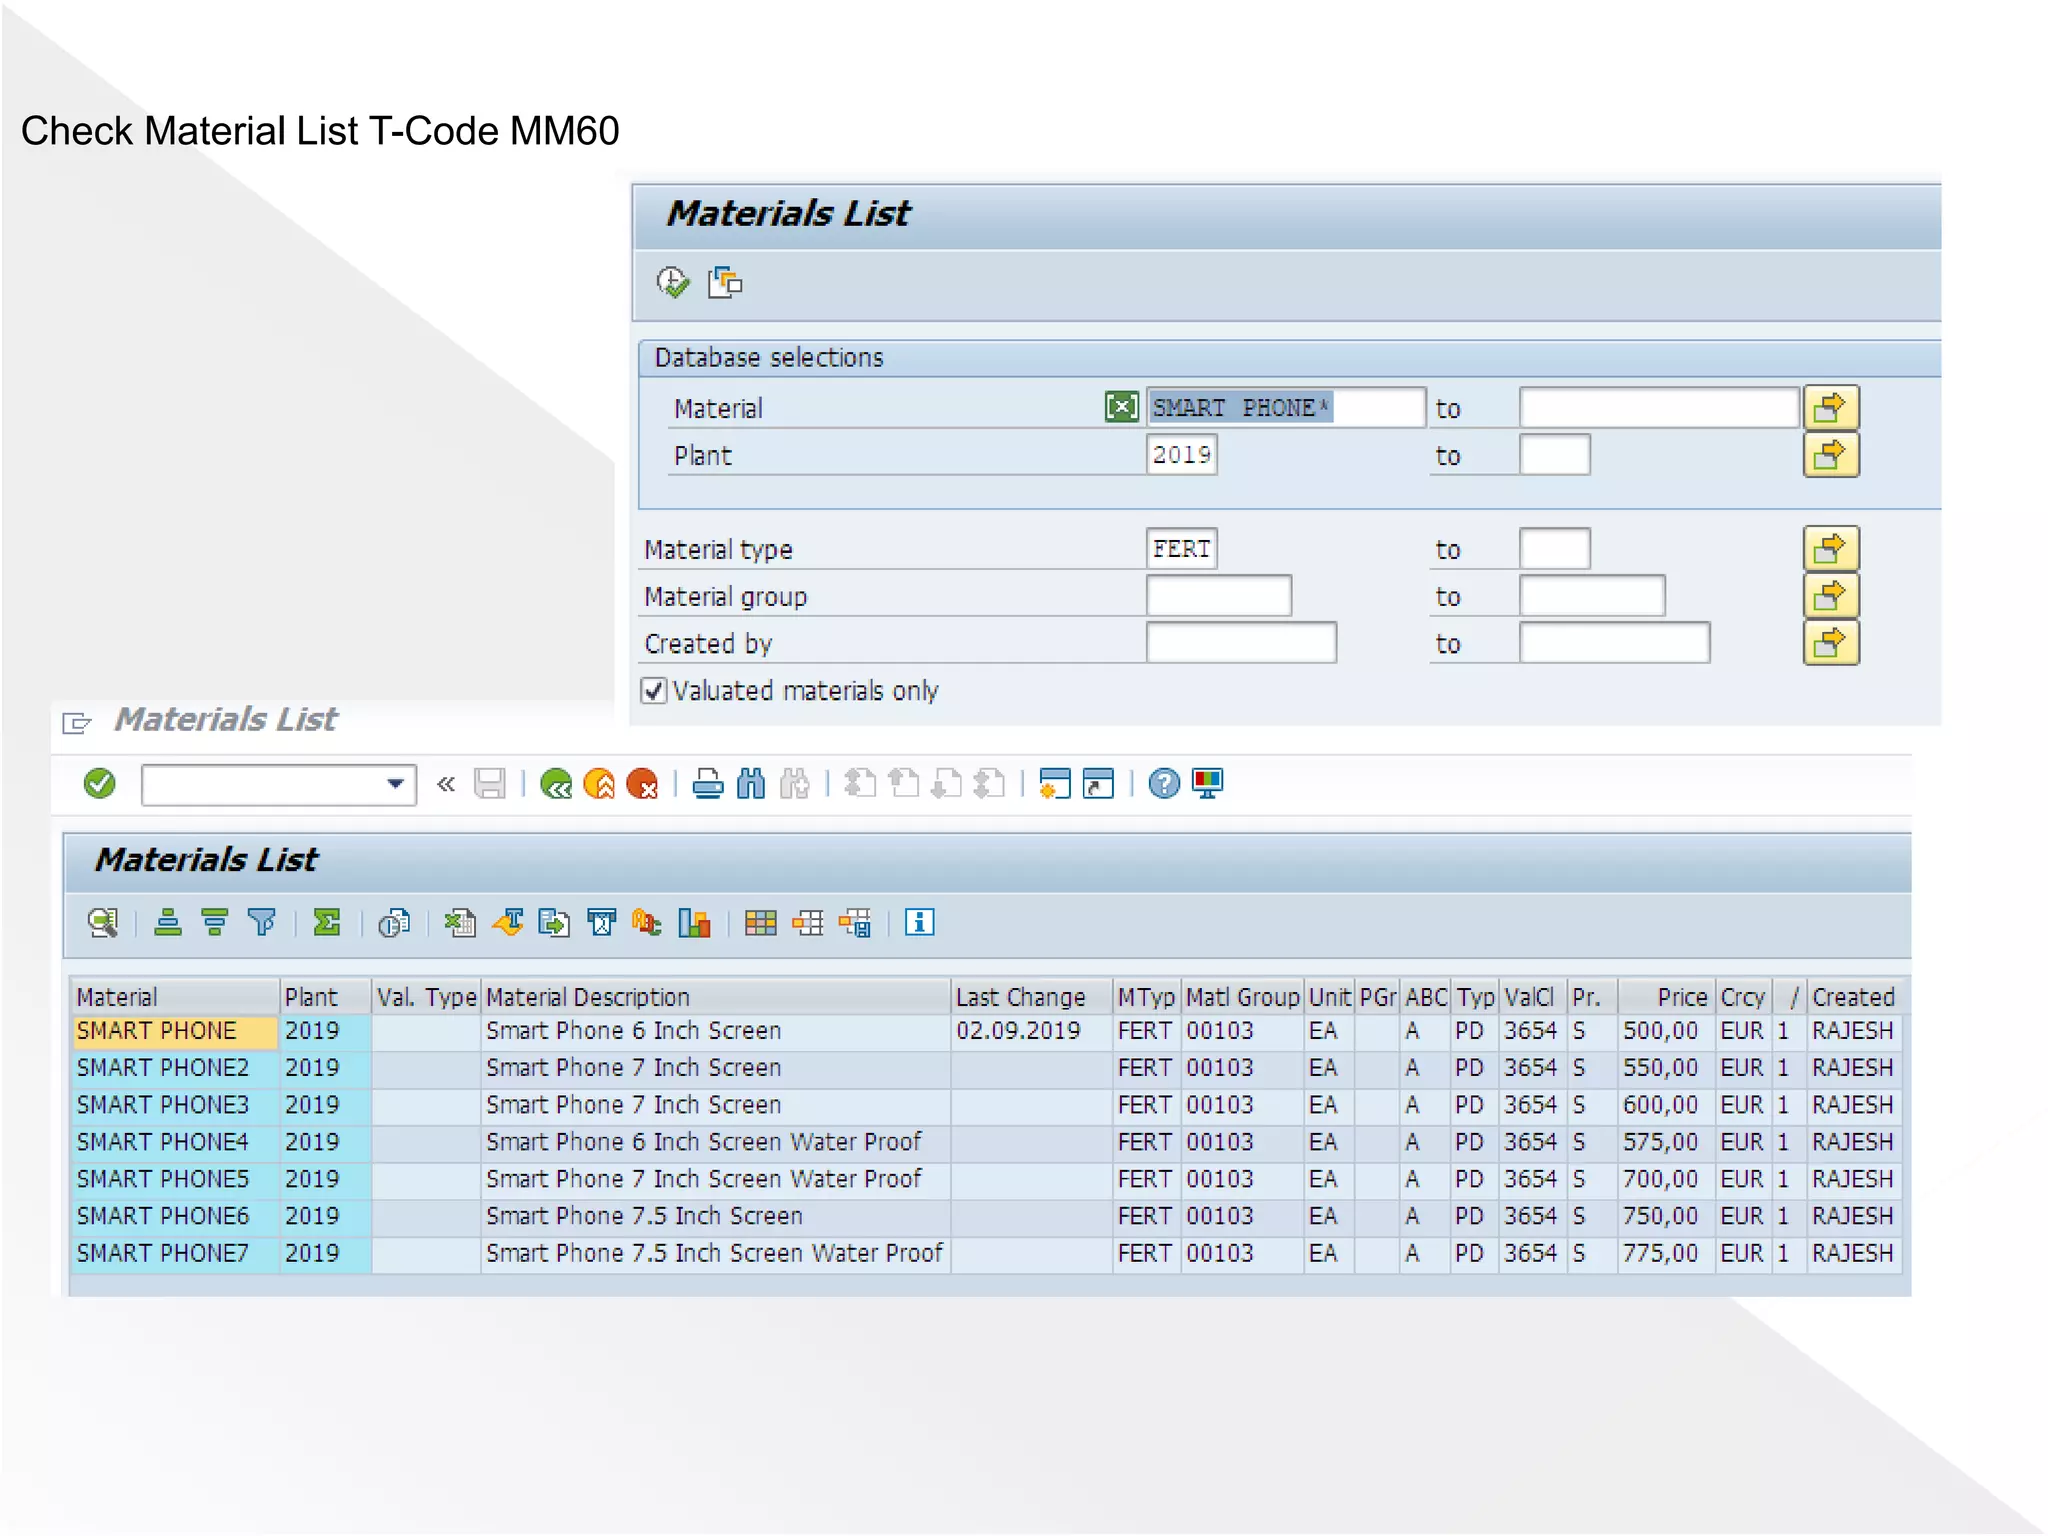Click the Sort Descending icon
The height and width of the screenshot is (1536, 2048).
tap(214, 923)
